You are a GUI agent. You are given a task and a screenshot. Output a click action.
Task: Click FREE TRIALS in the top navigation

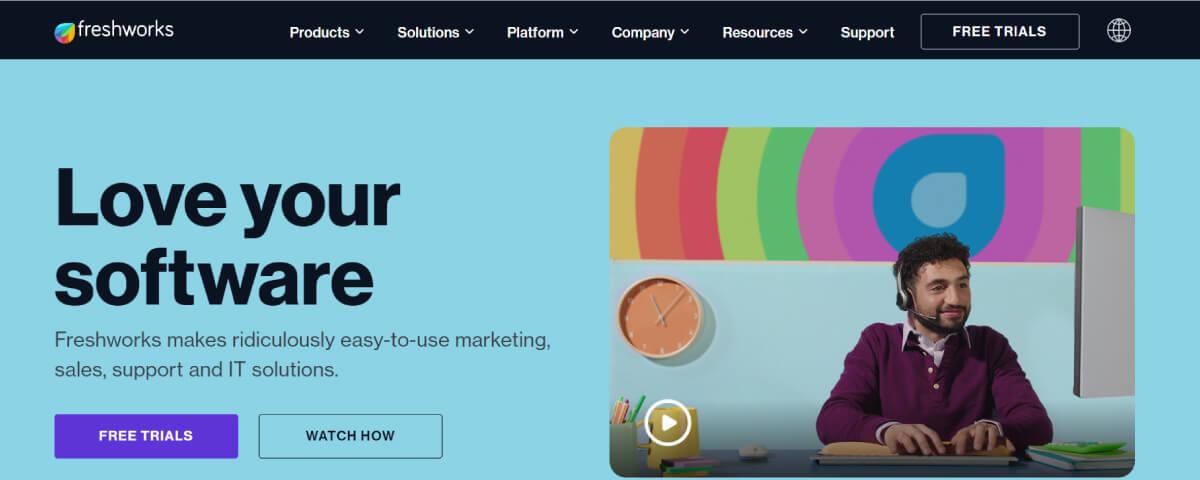click(1000, 32)
